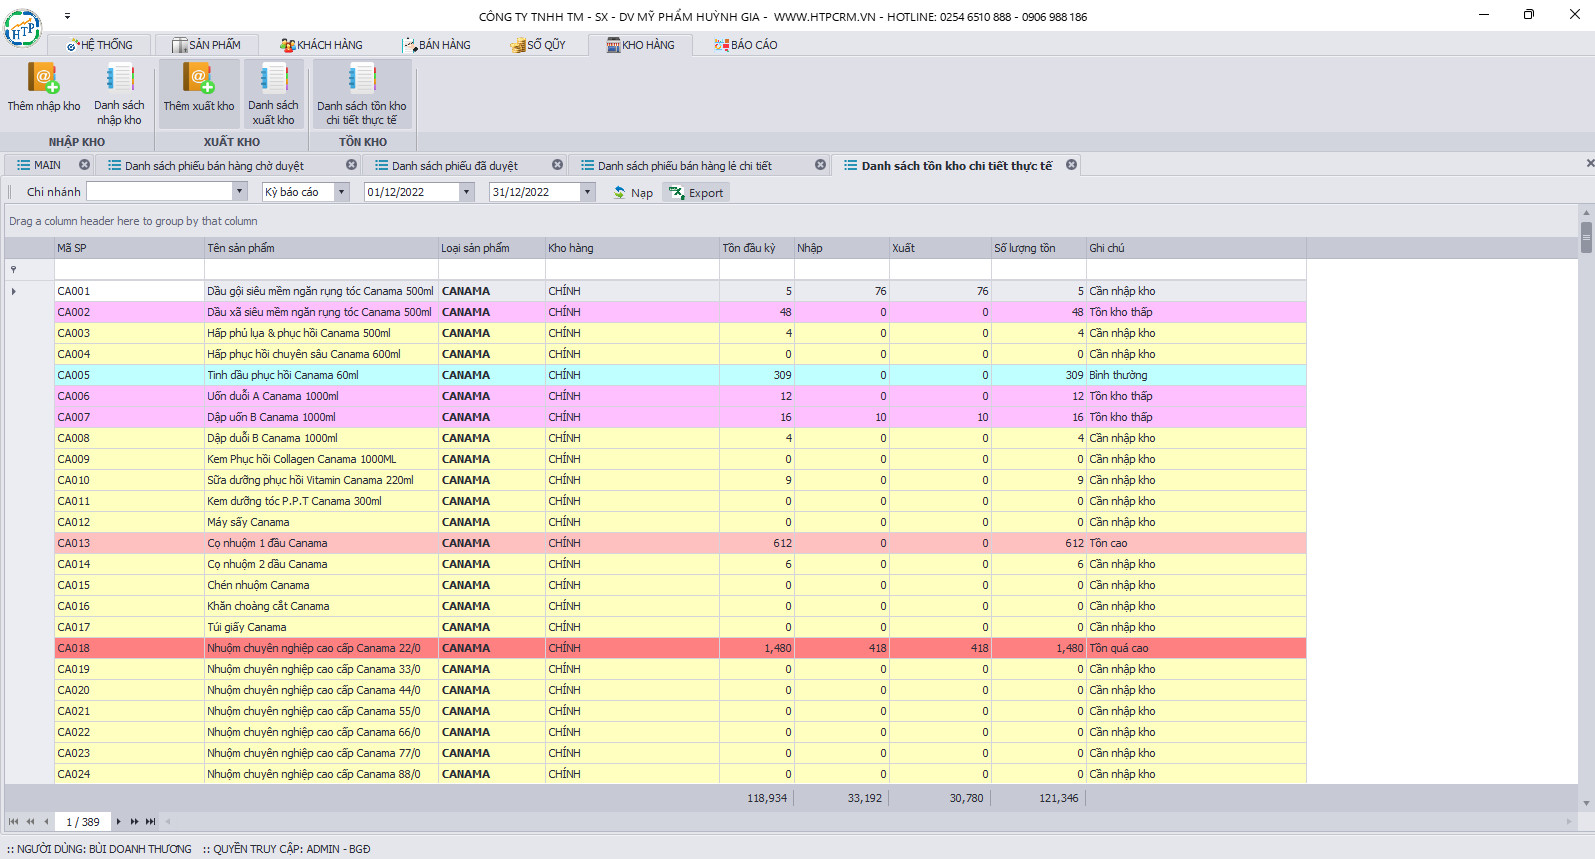Click the vertical scrollbar down arrow
Screen dimensions: 1595x859
click(x=1586, y=803)
